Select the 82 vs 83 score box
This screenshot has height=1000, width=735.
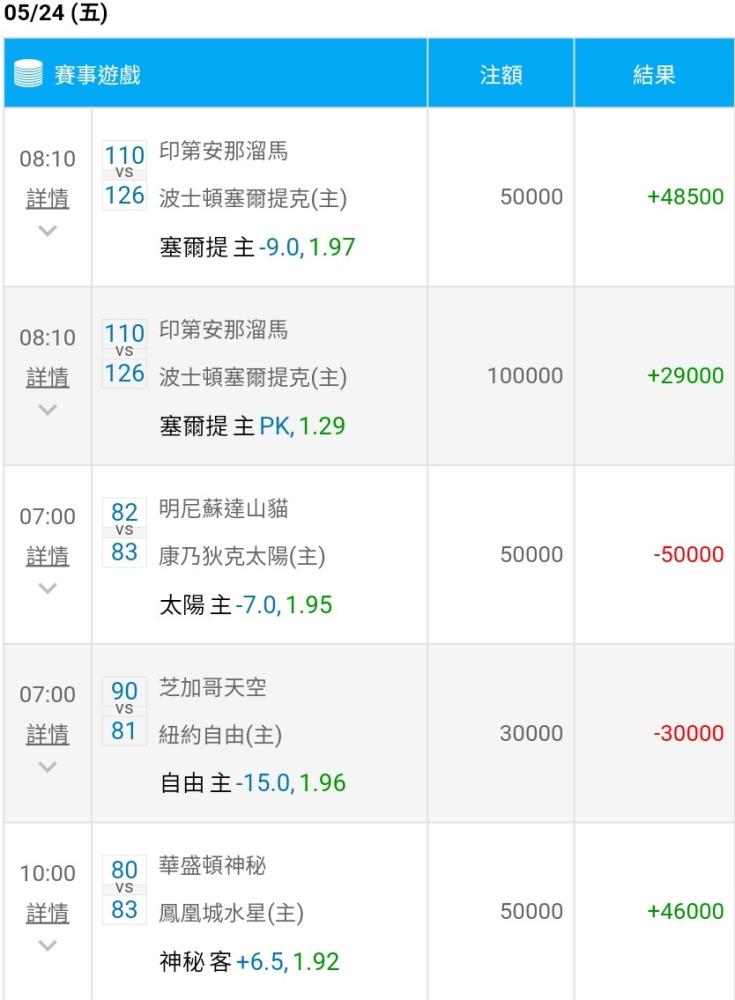tap(124, 532)
